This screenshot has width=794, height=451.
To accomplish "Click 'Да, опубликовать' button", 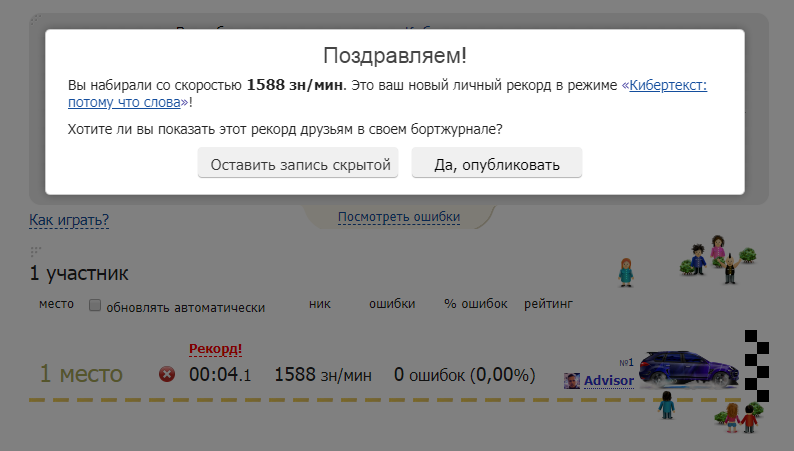I will pyautogui.click(x=497, y=163).
